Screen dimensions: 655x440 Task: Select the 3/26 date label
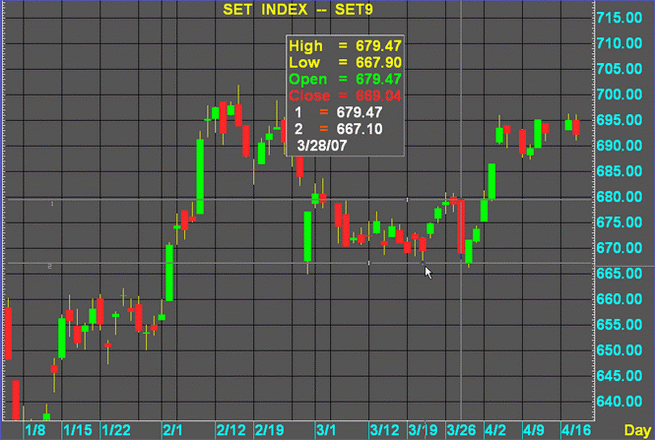461,430
